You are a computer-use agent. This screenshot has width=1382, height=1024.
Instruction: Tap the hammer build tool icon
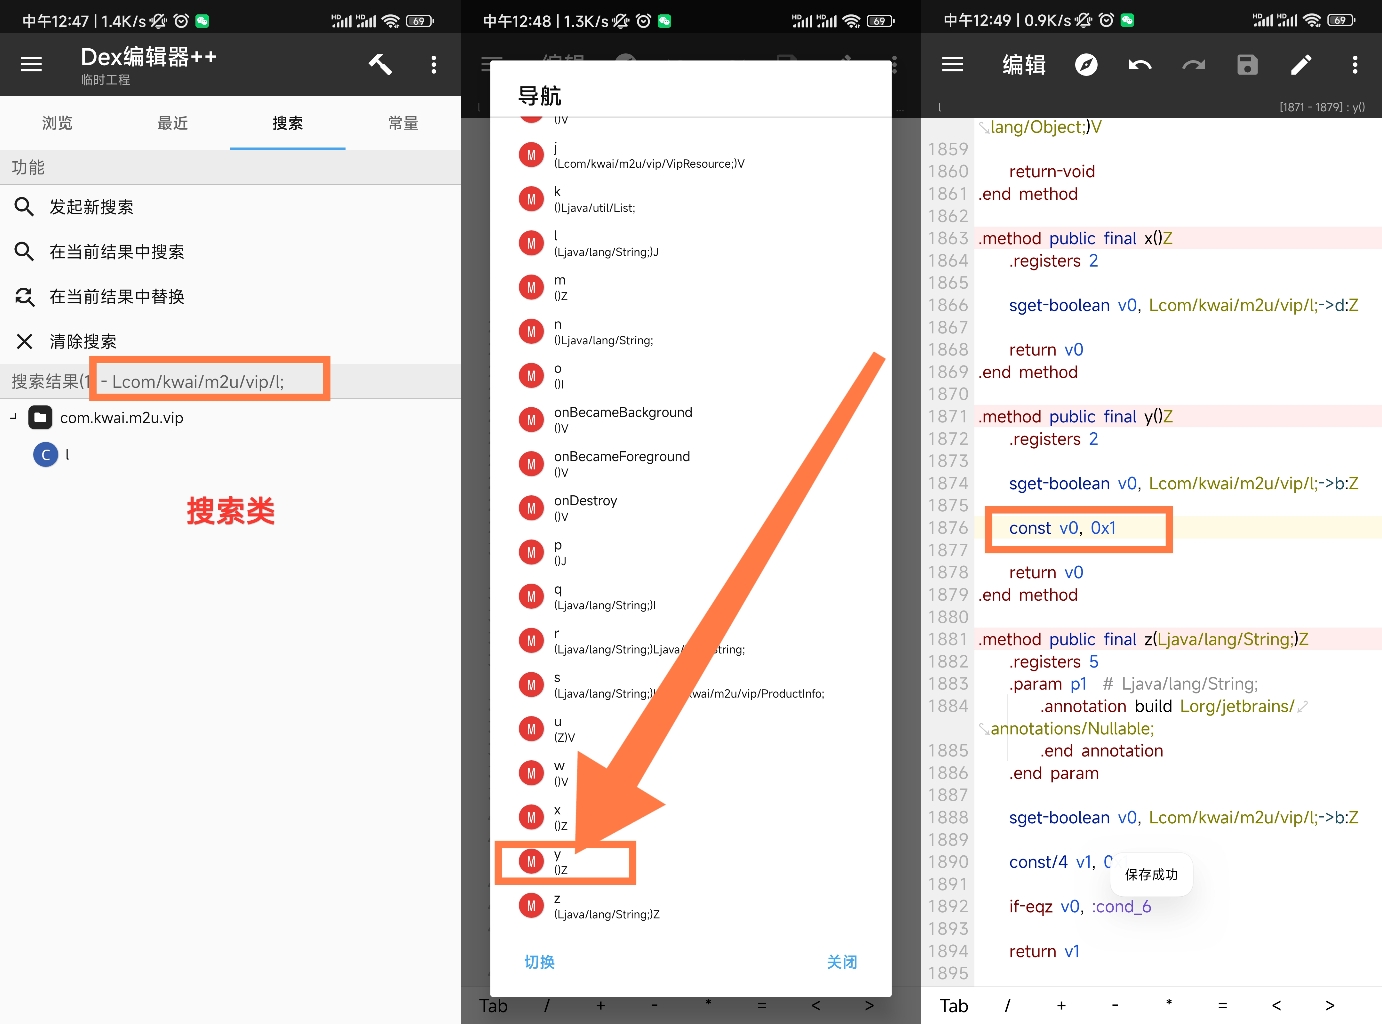point(380,65)
